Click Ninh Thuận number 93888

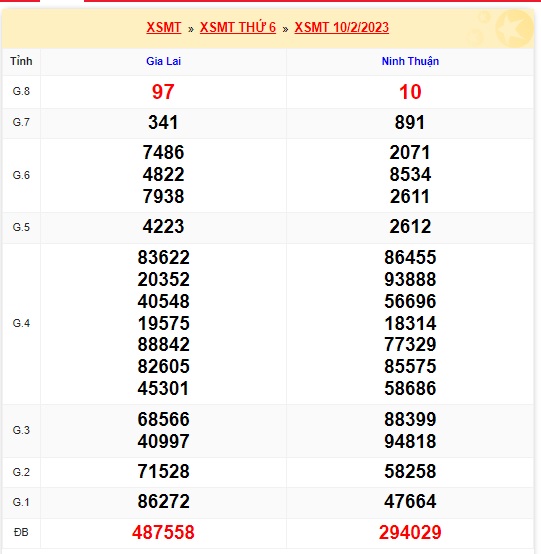(x=410, y=279)
